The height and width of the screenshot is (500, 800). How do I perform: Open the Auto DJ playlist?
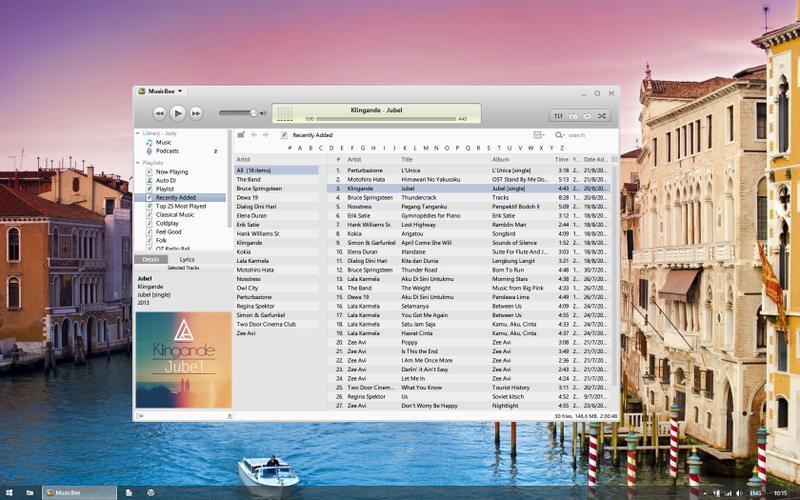(x=166, y=181)
